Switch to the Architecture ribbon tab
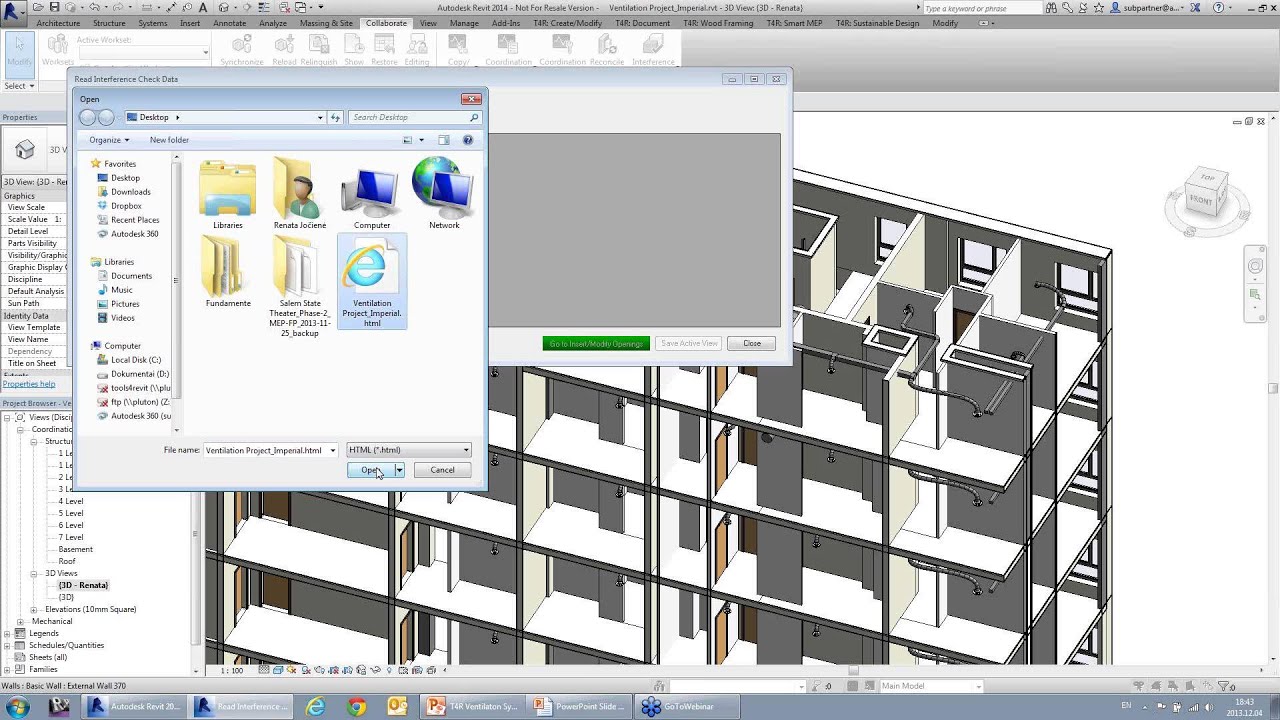Image resolution: width=1280 pixels, height=720 pixels. point(58,23)
